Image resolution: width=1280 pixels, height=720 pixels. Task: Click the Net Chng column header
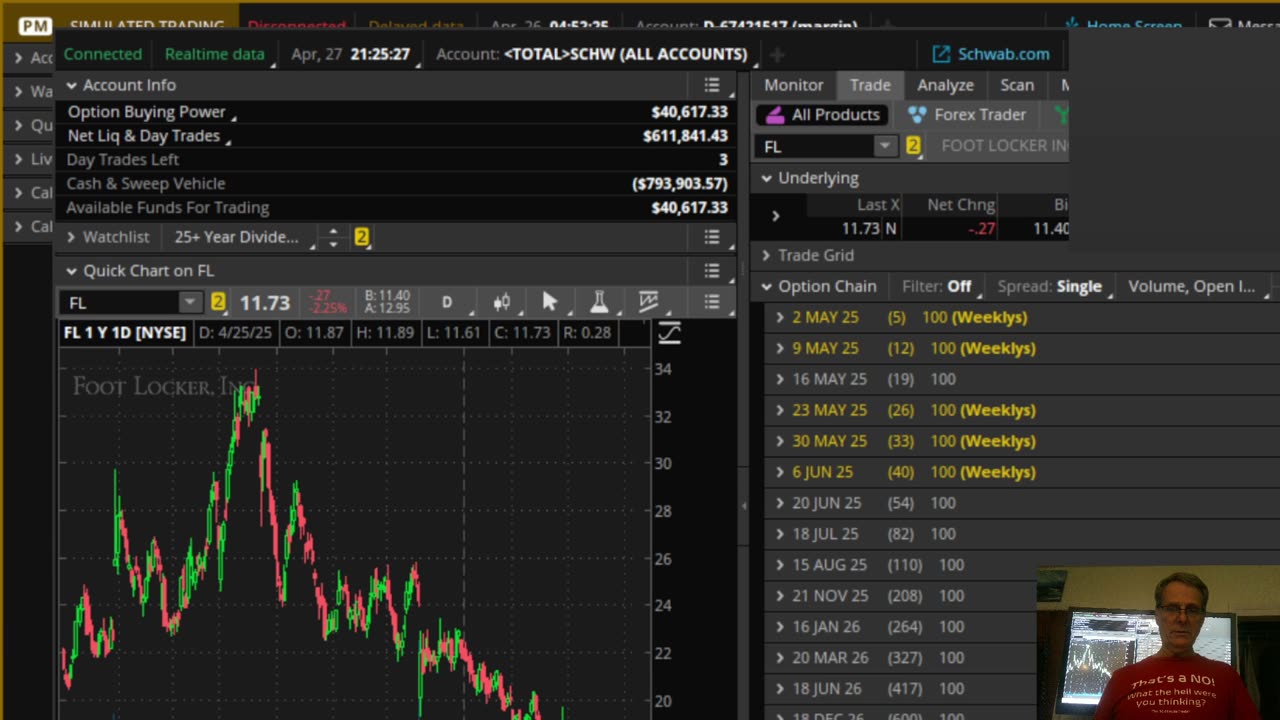961,205
